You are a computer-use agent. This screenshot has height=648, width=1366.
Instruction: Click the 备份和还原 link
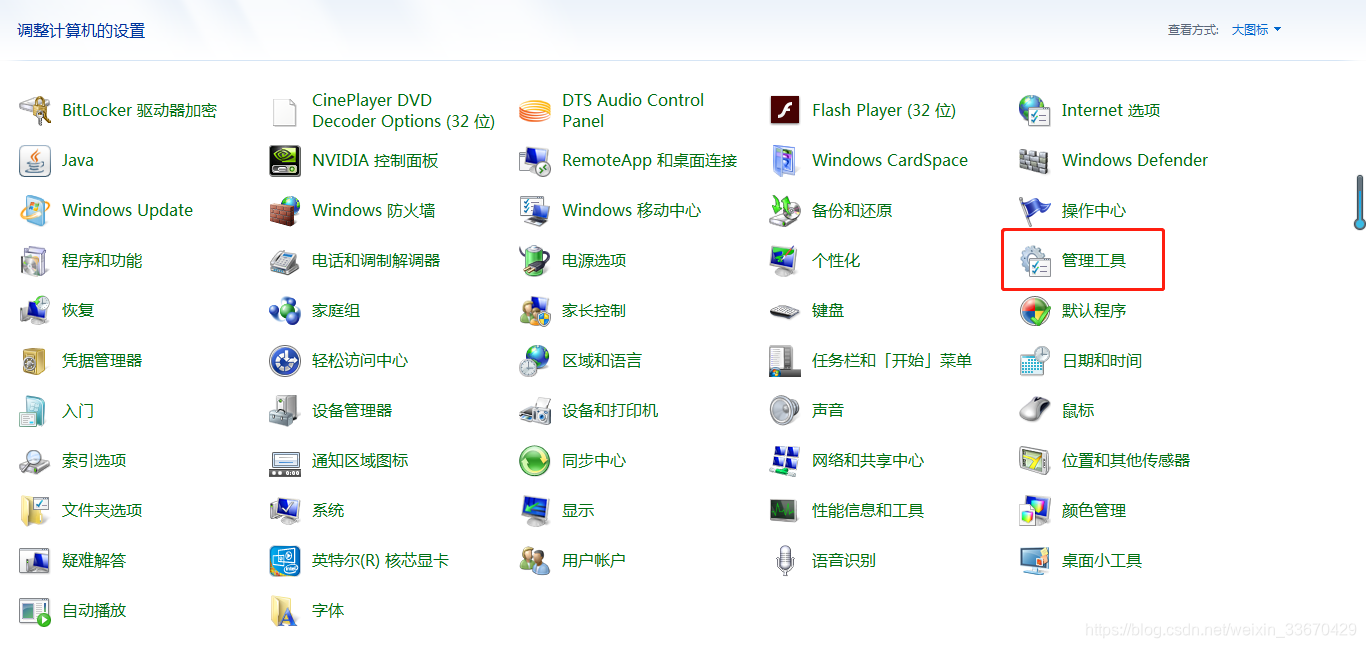852,210
